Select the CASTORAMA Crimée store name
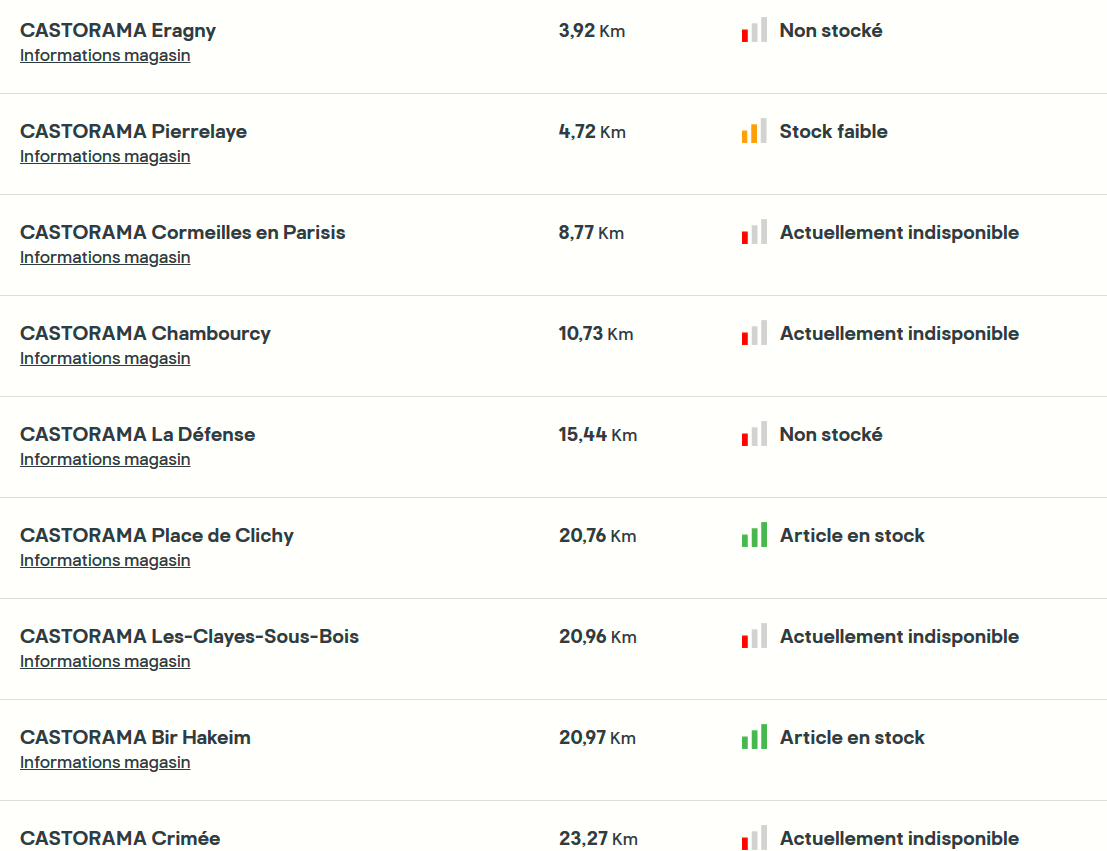Screen dimensions: 1107x851 tap(120, 839)
